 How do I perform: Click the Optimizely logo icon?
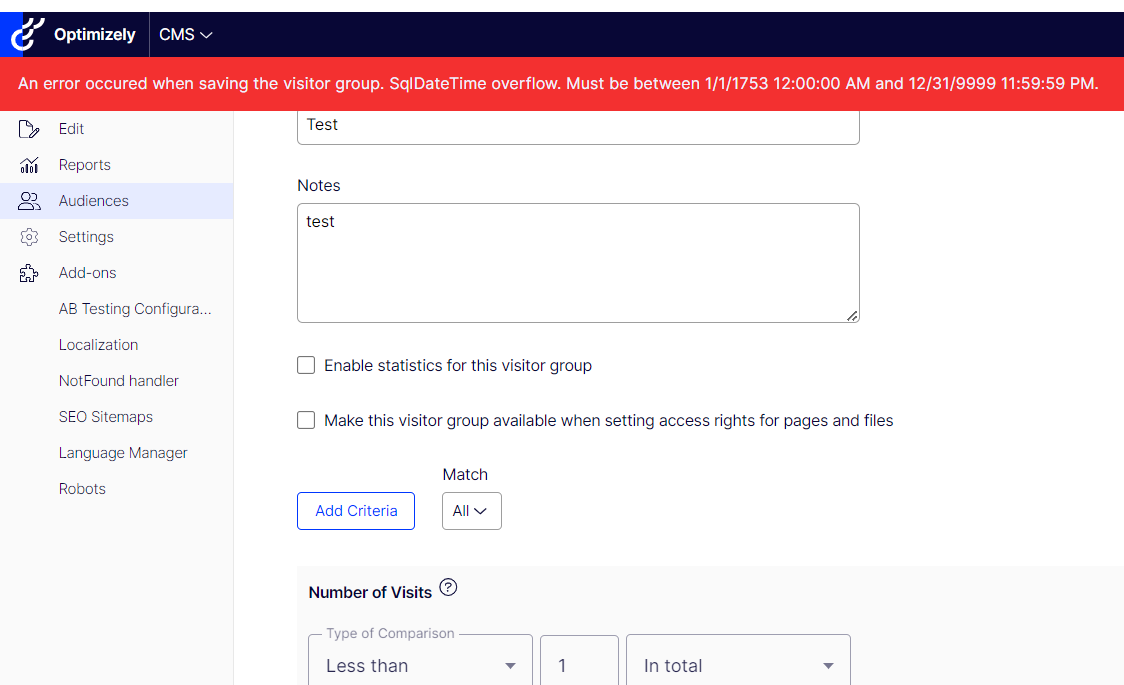23,35
